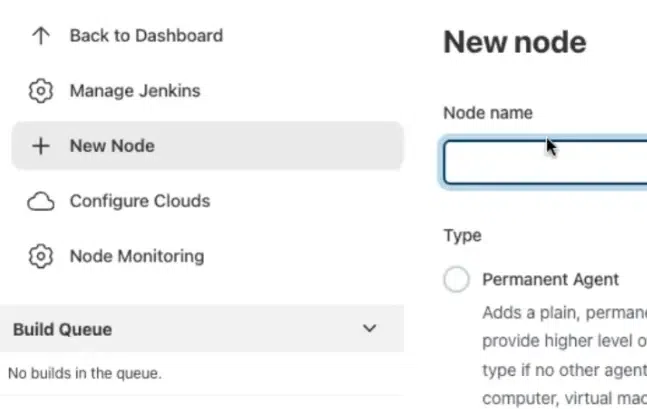Go to the Manage Jenkins text link
647x409 pixels.
coord(135,91)
